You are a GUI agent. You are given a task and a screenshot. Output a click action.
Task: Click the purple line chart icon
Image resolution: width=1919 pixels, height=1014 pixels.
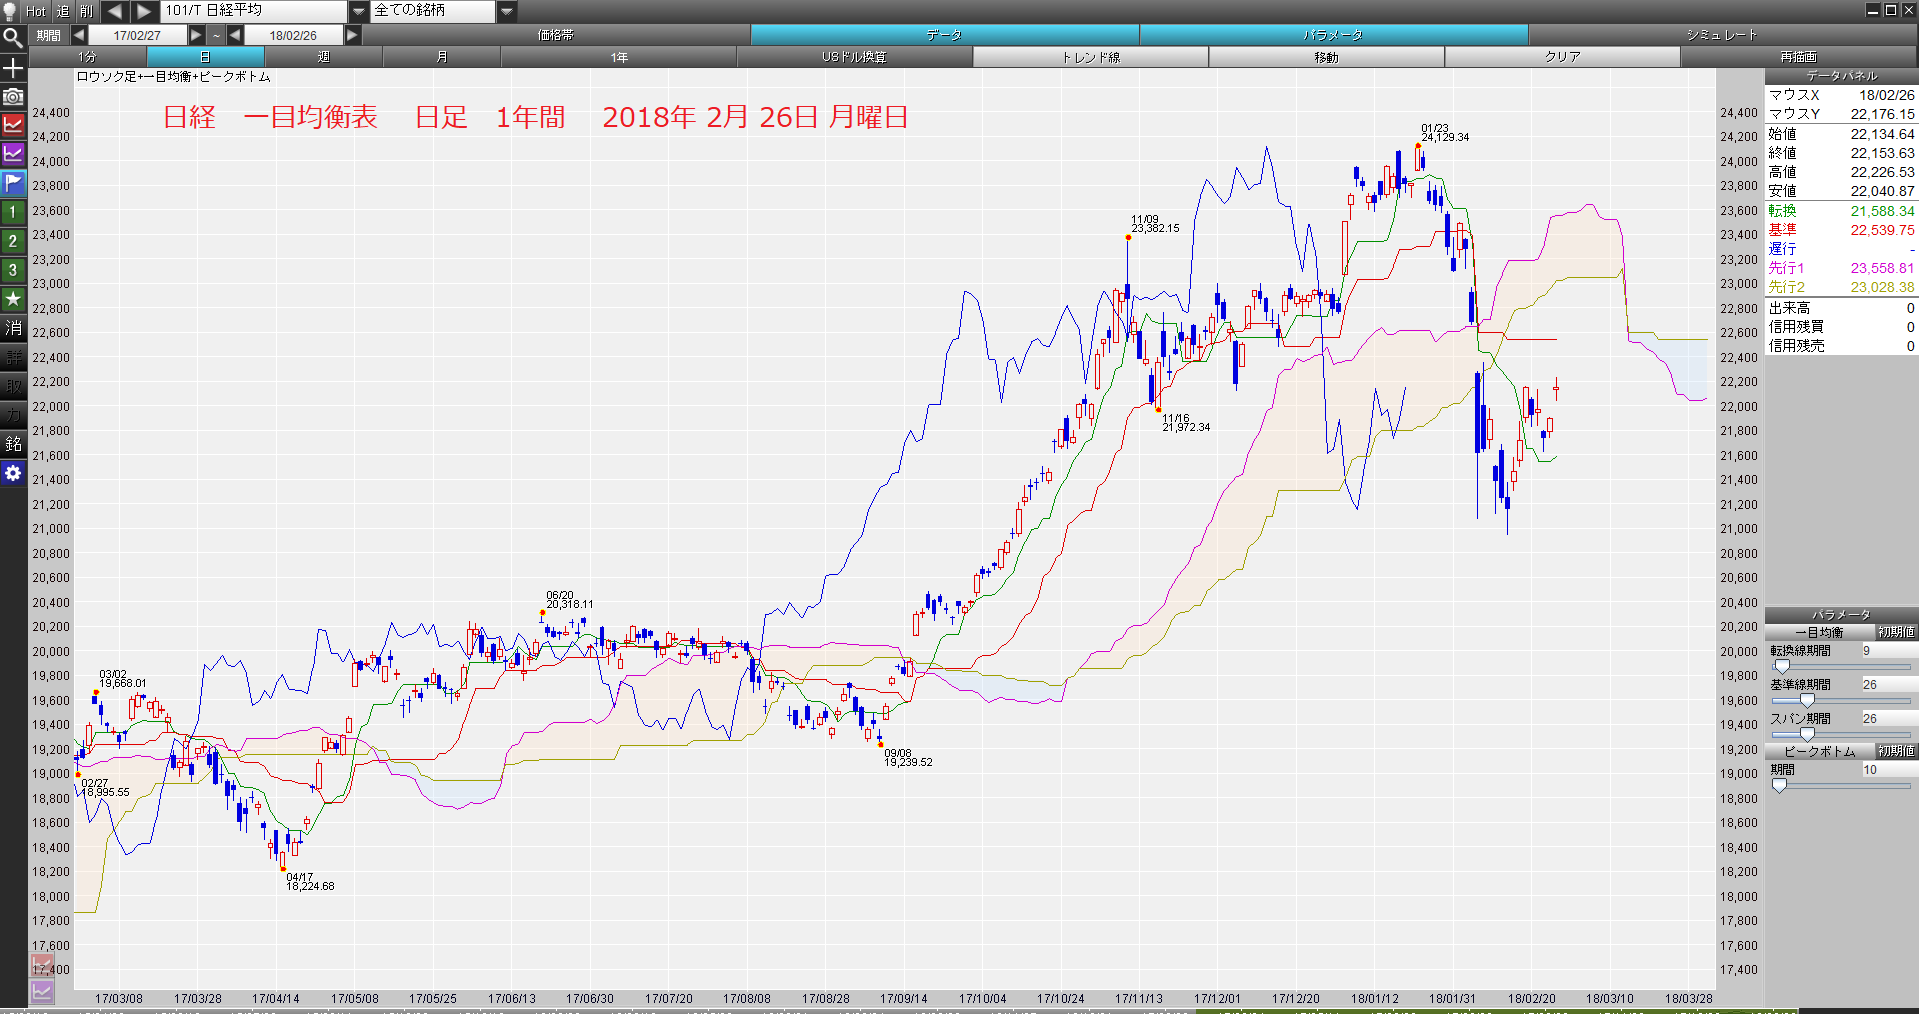coord(13,154)
